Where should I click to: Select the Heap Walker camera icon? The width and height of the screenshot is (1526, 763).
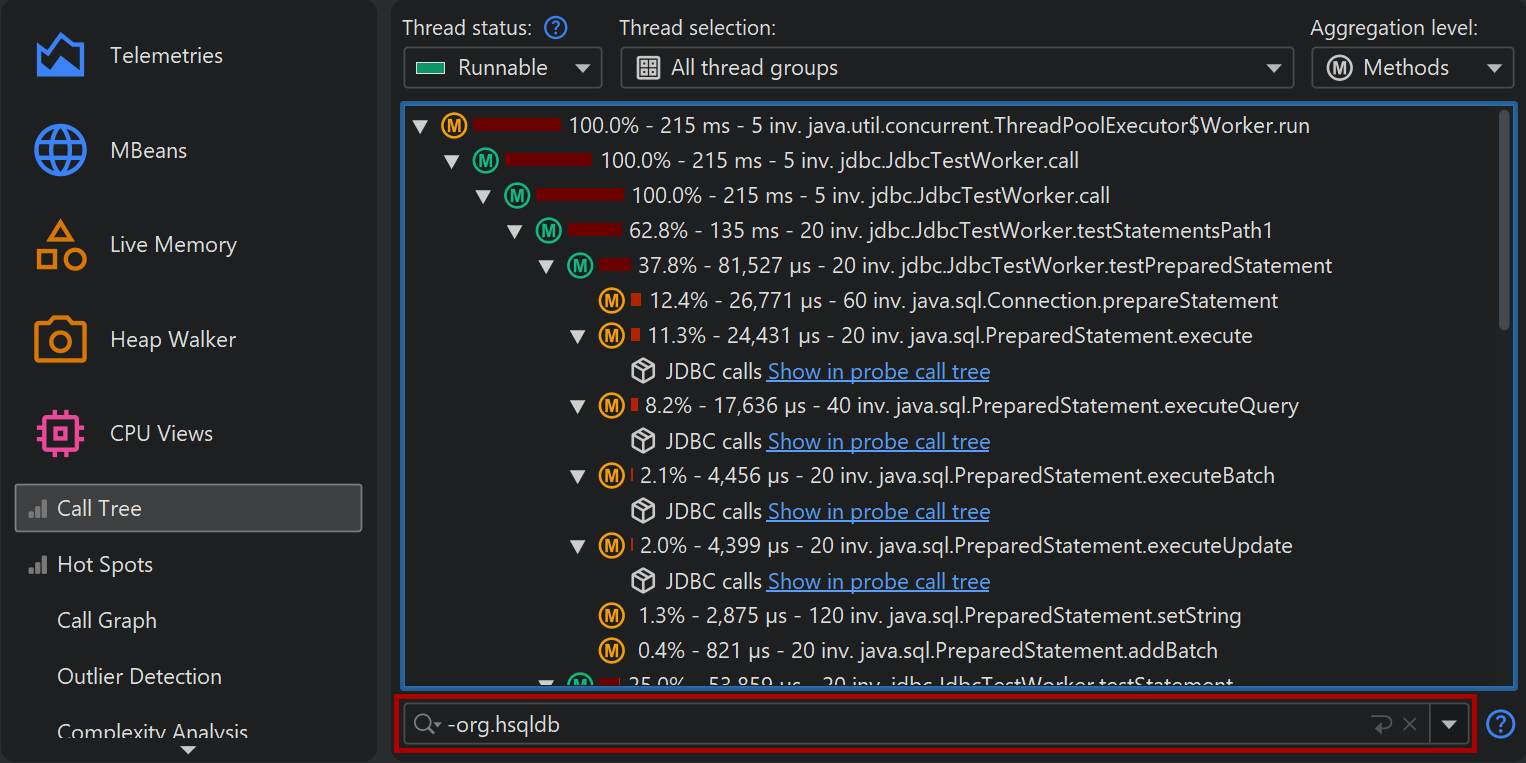click(60, 340)
